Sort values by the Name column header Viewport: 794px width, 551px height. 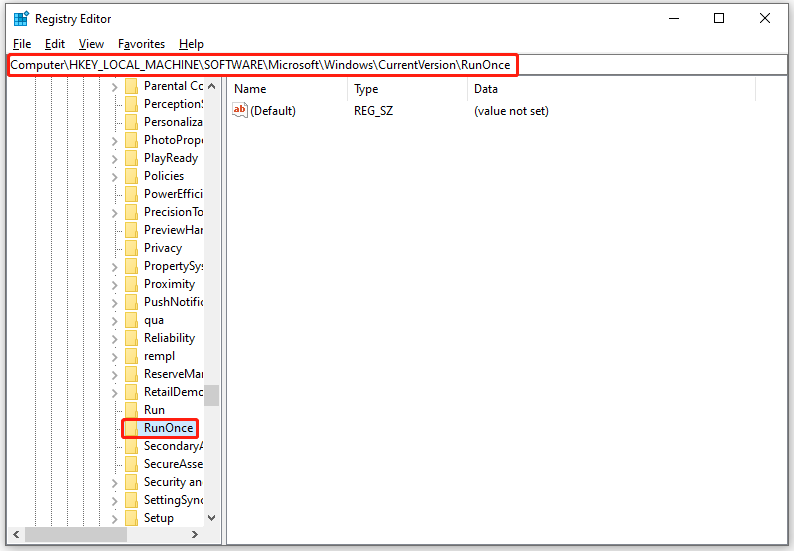(x=287, y=89)
